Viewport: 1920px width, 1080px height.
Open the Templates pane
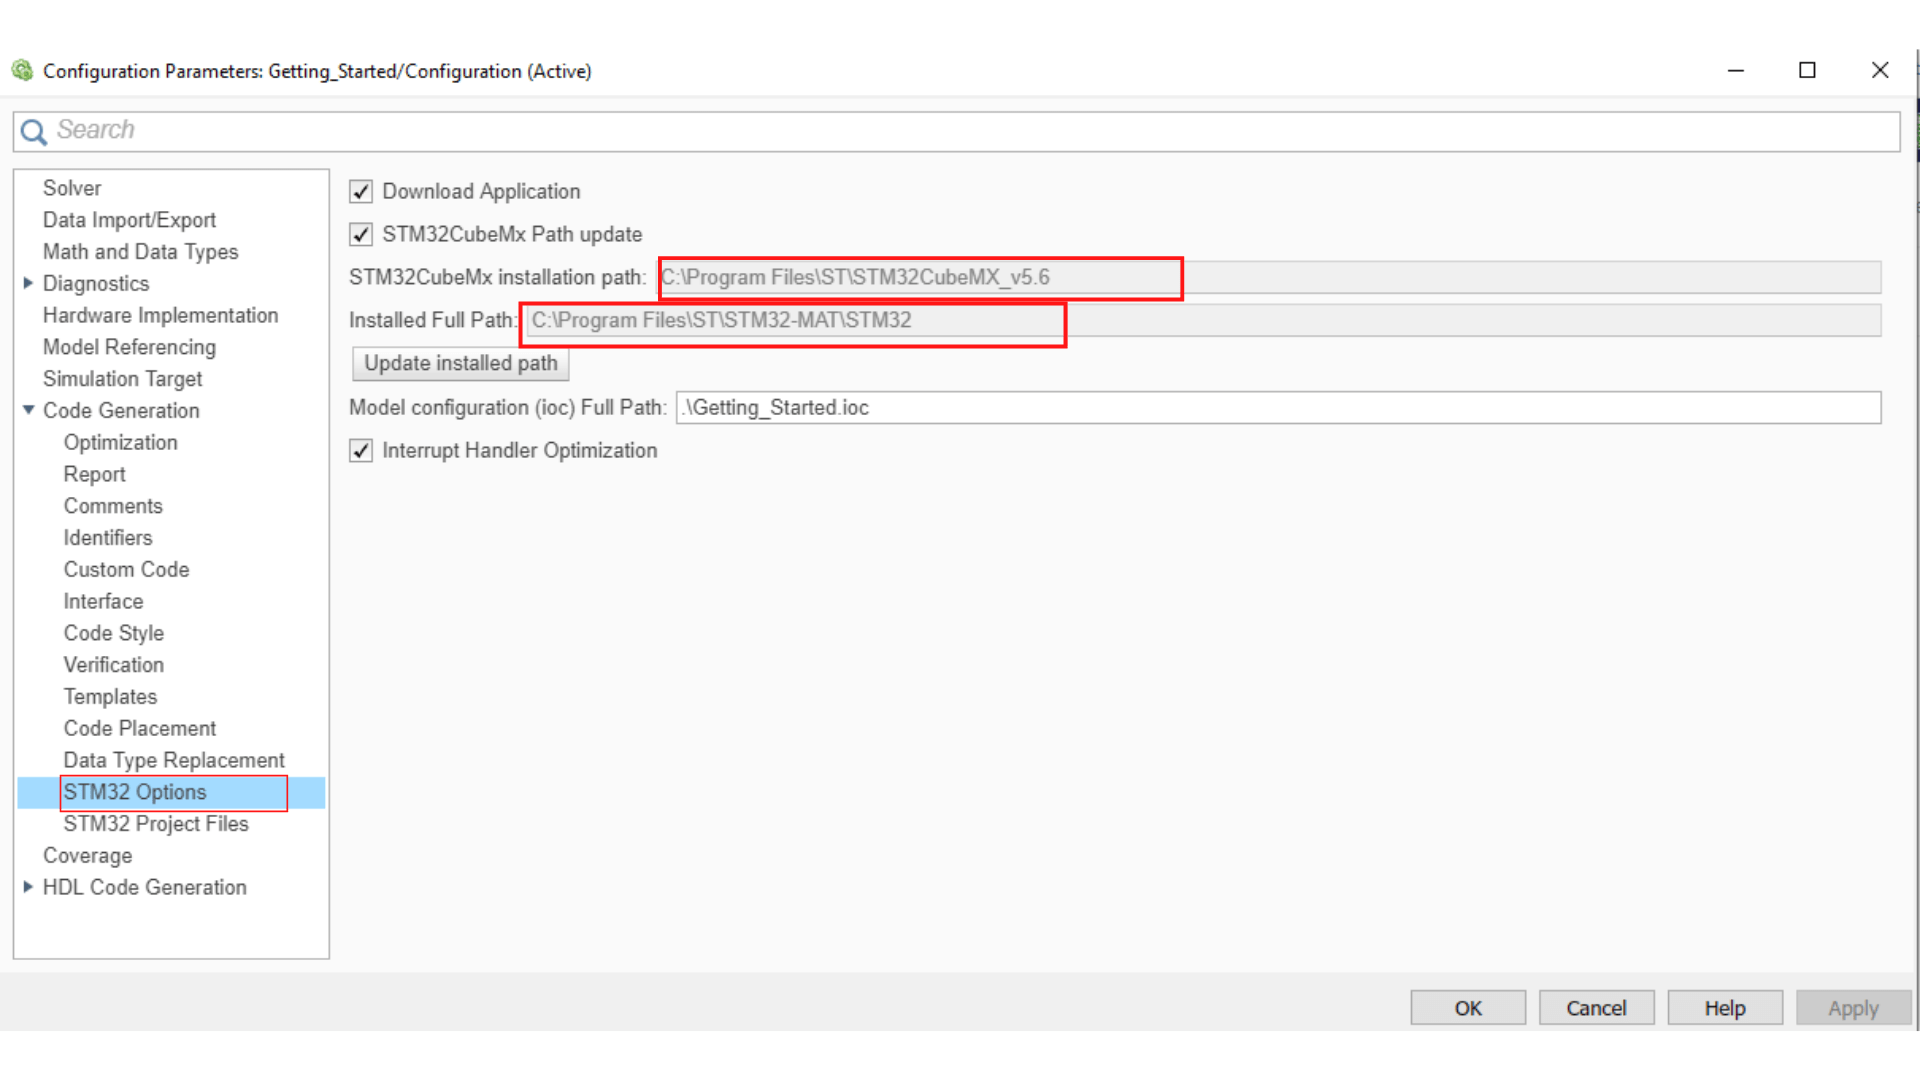(x=110, y=697)
